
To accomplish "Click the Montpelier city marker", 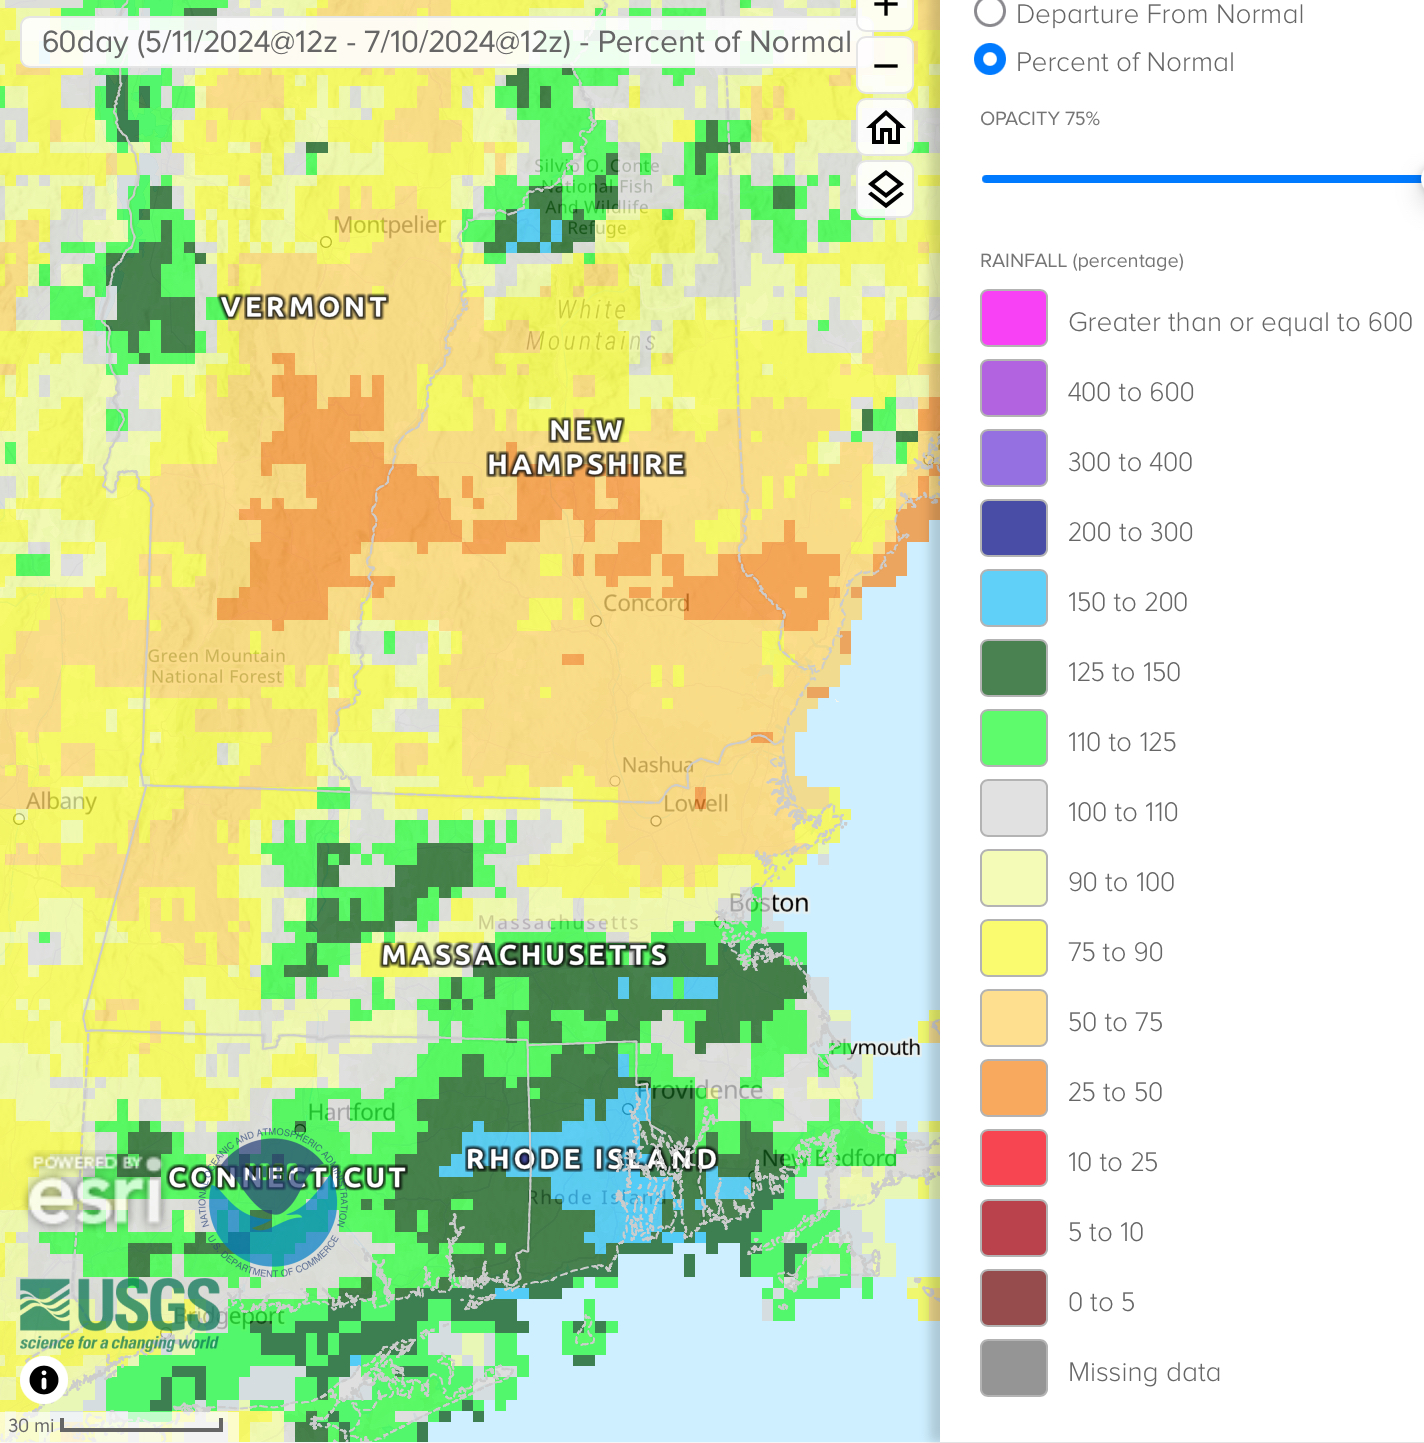I will click(326, 242).
